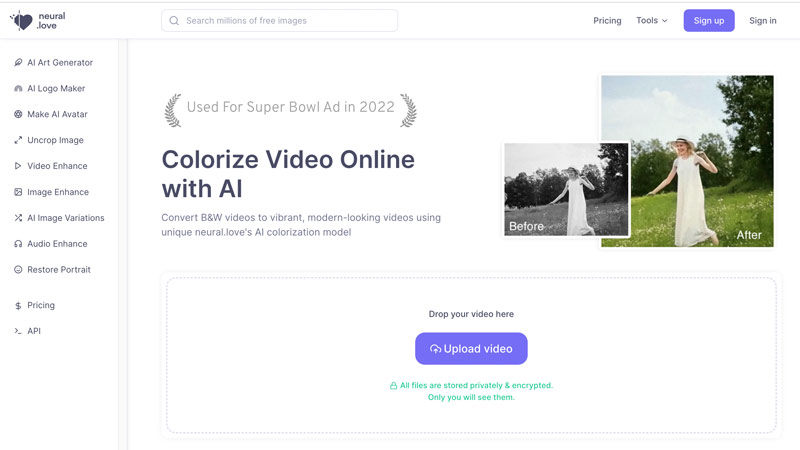Viewport: 800px width, 450px height.
Task: Click the Uncrop Image arrows icon
Action: point(18,140)
